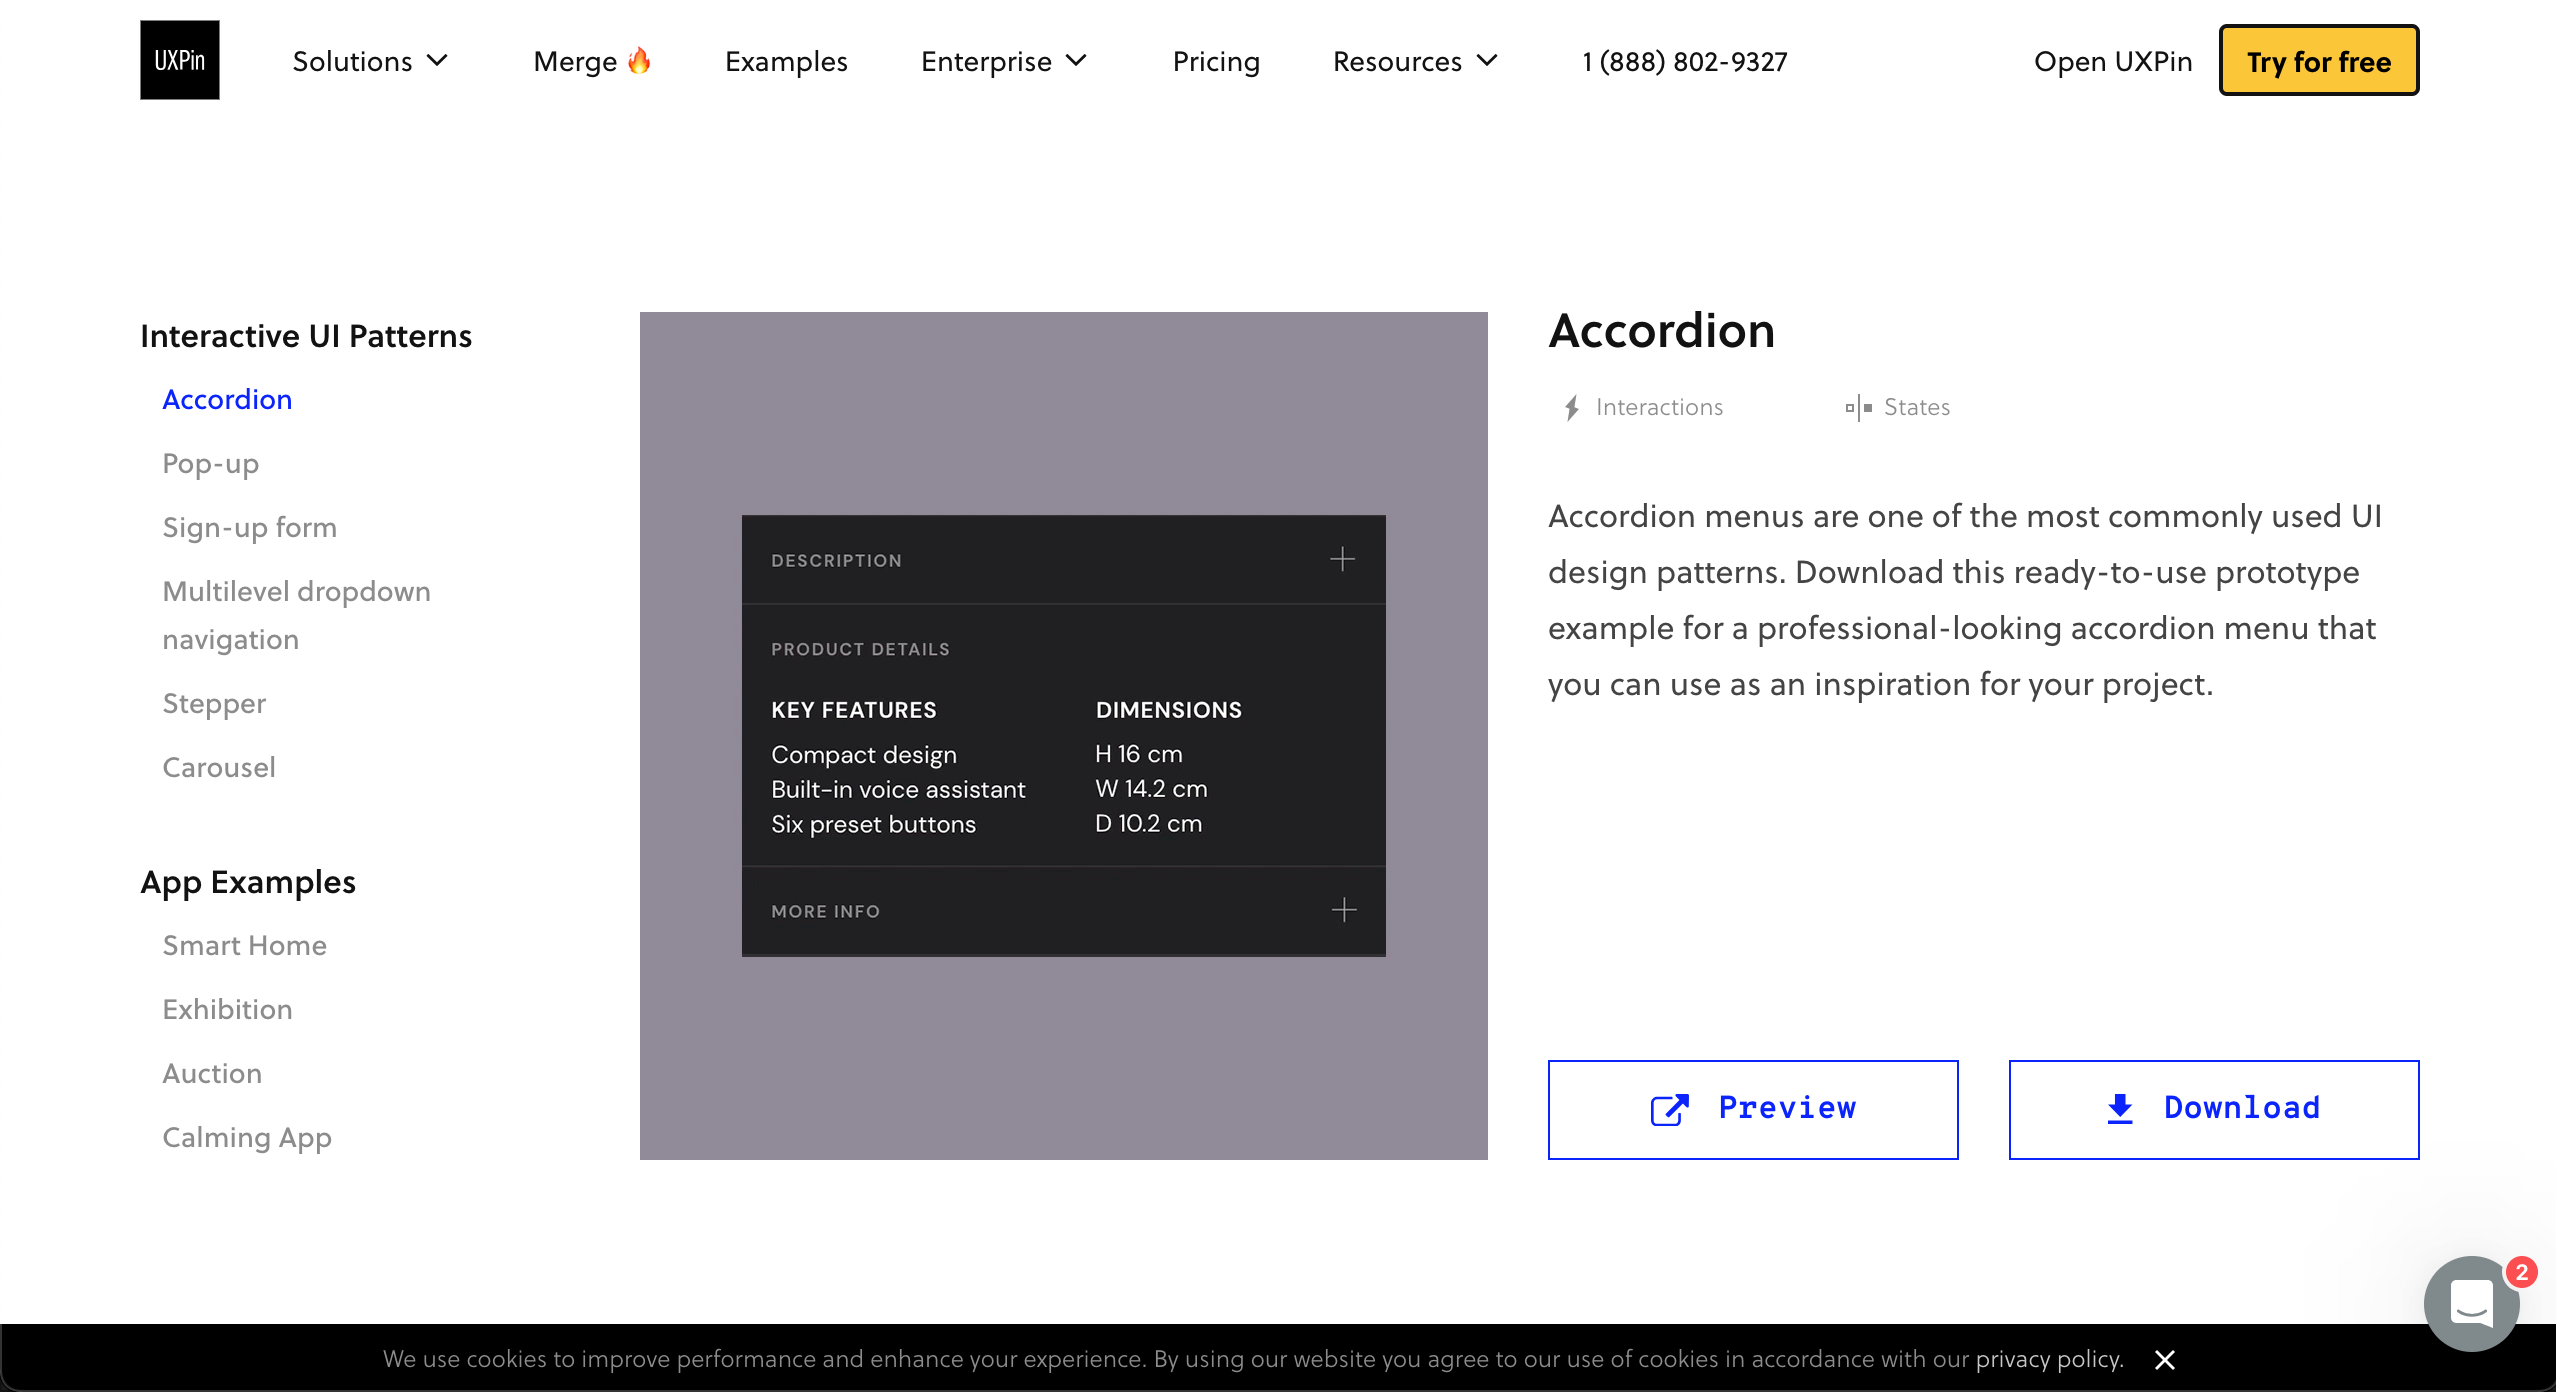The image size is (2556, 1392).
Task: Open the privacy policy link
Action: click(2048, 1359)
